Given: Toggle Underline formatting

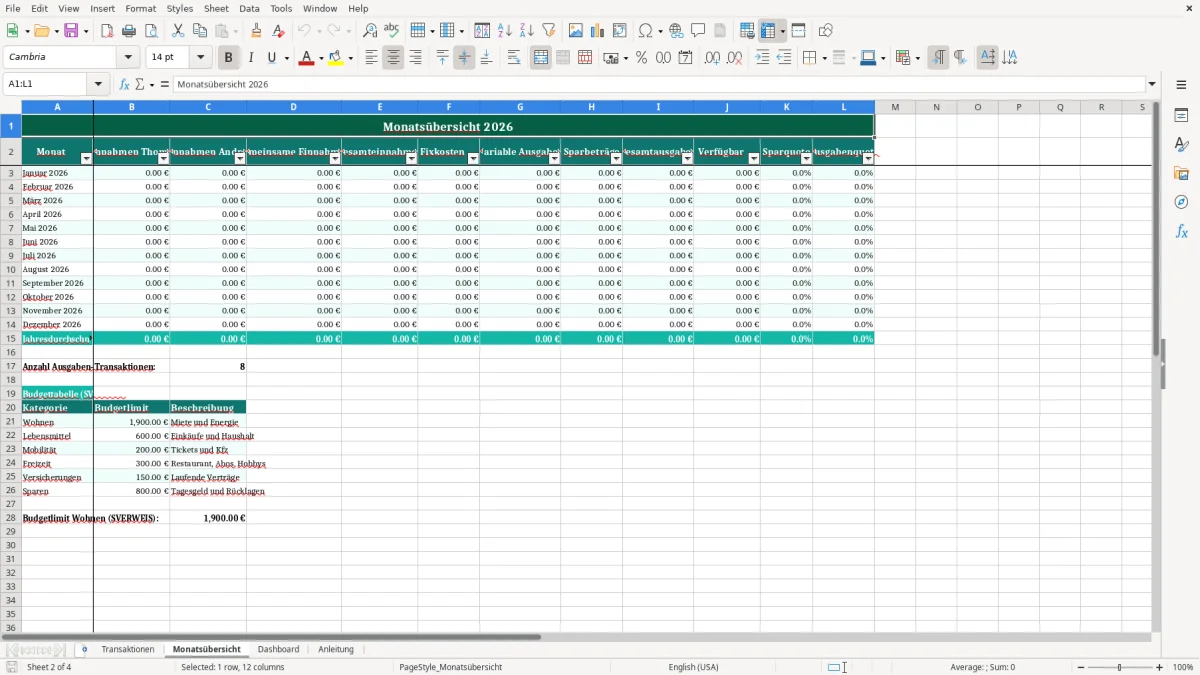Looking at the screenshot, I should pos(272,58).
